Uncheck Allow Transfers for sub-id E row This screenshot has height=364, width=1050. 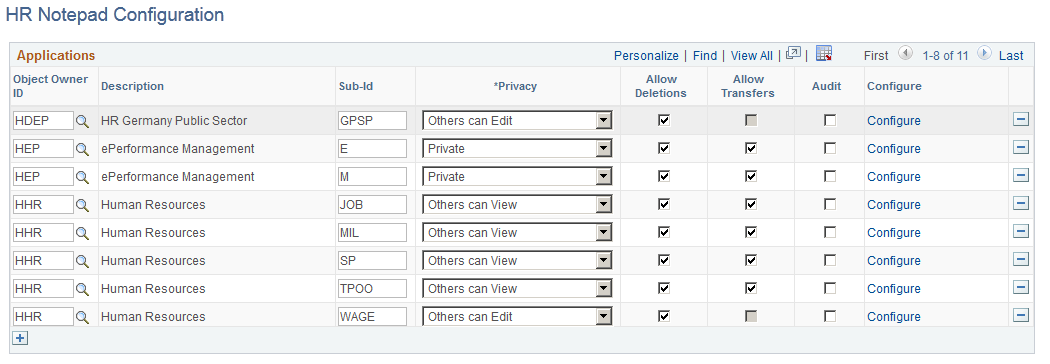(x=751, y=149)
